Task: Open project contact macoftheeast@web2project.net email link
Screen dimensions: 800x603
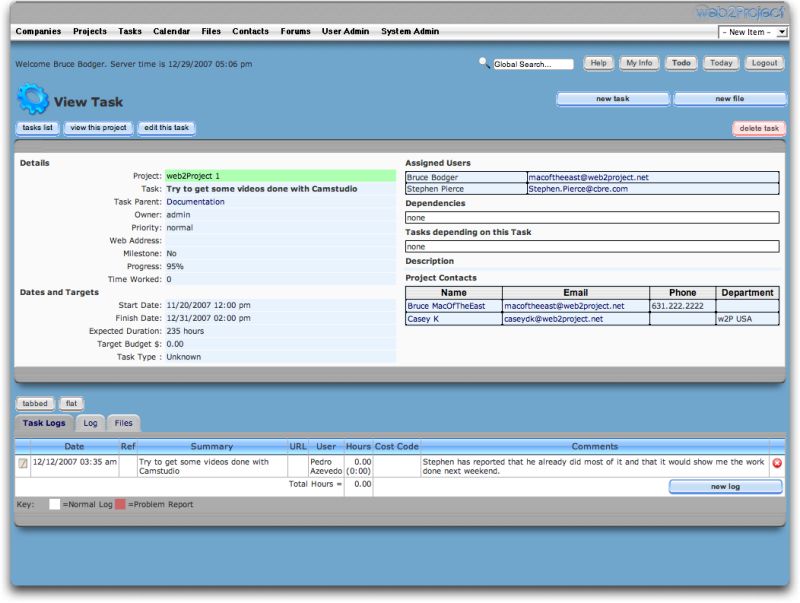Action: tap(564, 306)
